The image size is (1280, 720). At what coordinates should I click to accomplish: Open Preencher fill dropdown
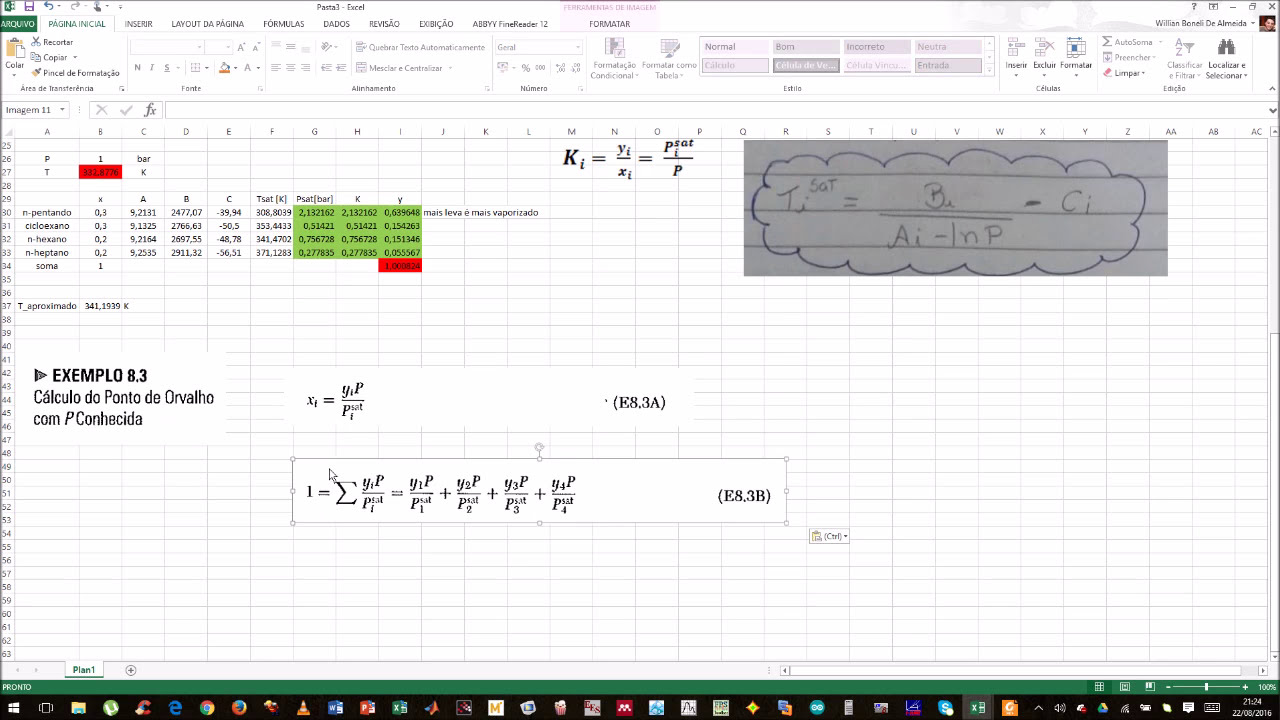click(x=1131, y=57)
